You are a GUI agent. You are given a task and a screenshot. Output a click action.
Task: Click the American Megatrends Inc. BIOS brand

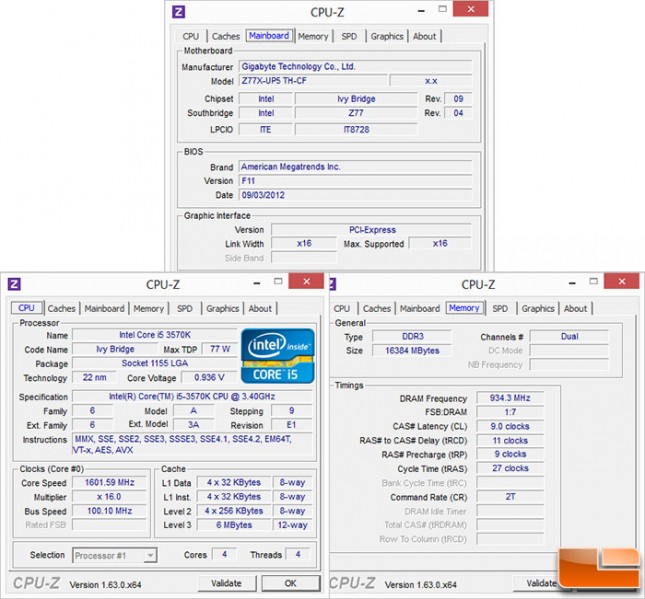[x=355, y=167]
